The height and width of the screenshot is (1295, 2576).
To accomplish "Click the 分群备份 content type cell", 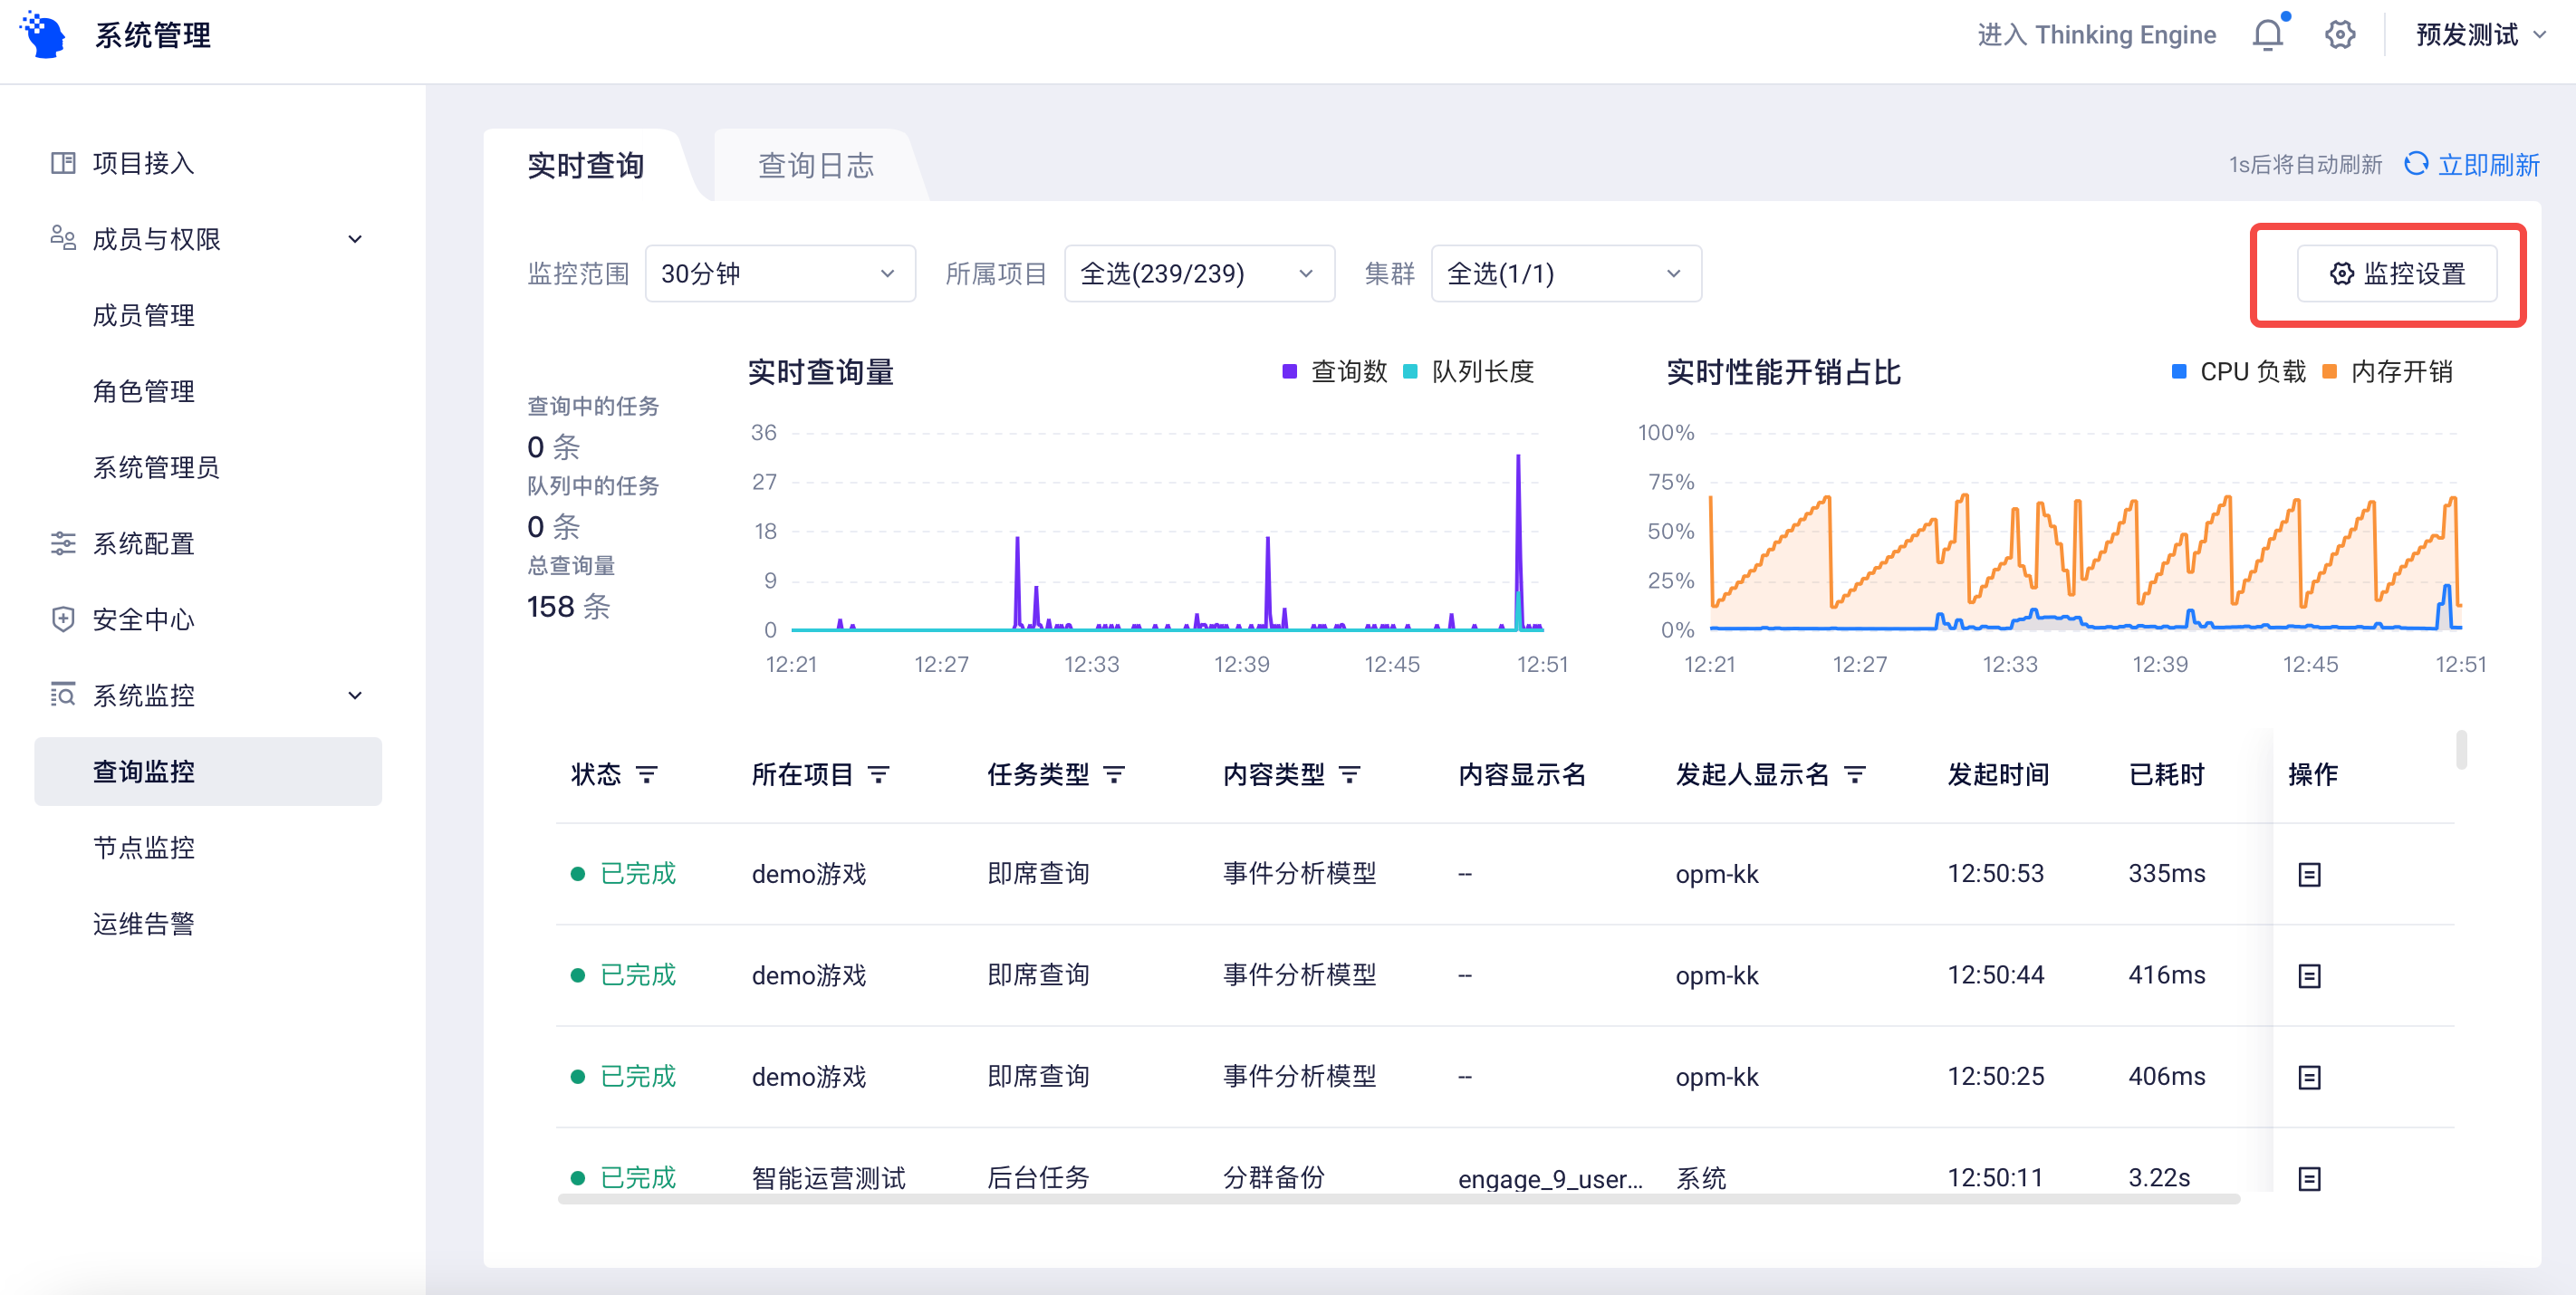I will click(x=1273, y=1178).
